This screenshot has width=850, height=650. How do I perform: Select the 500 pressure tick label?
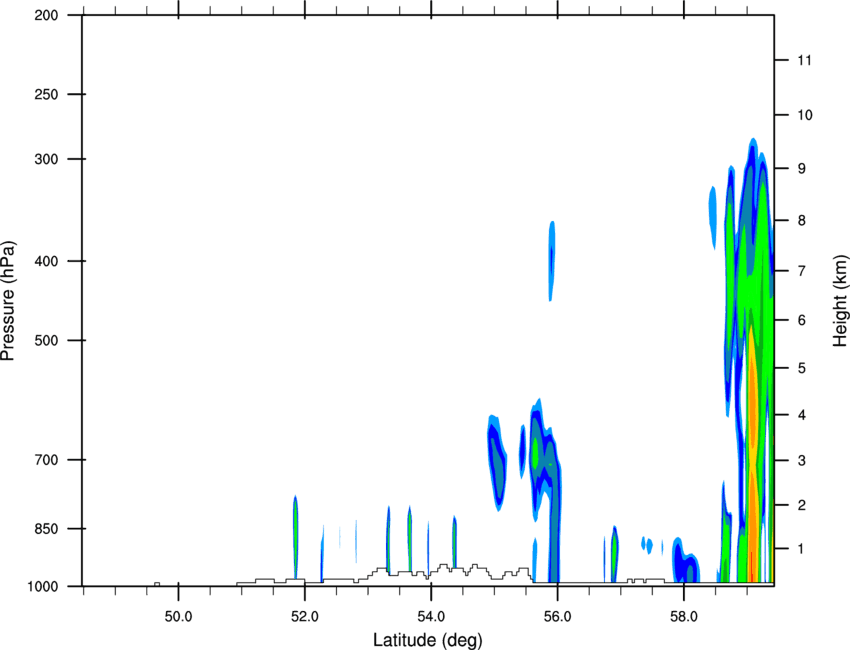(x=46, y=340)
